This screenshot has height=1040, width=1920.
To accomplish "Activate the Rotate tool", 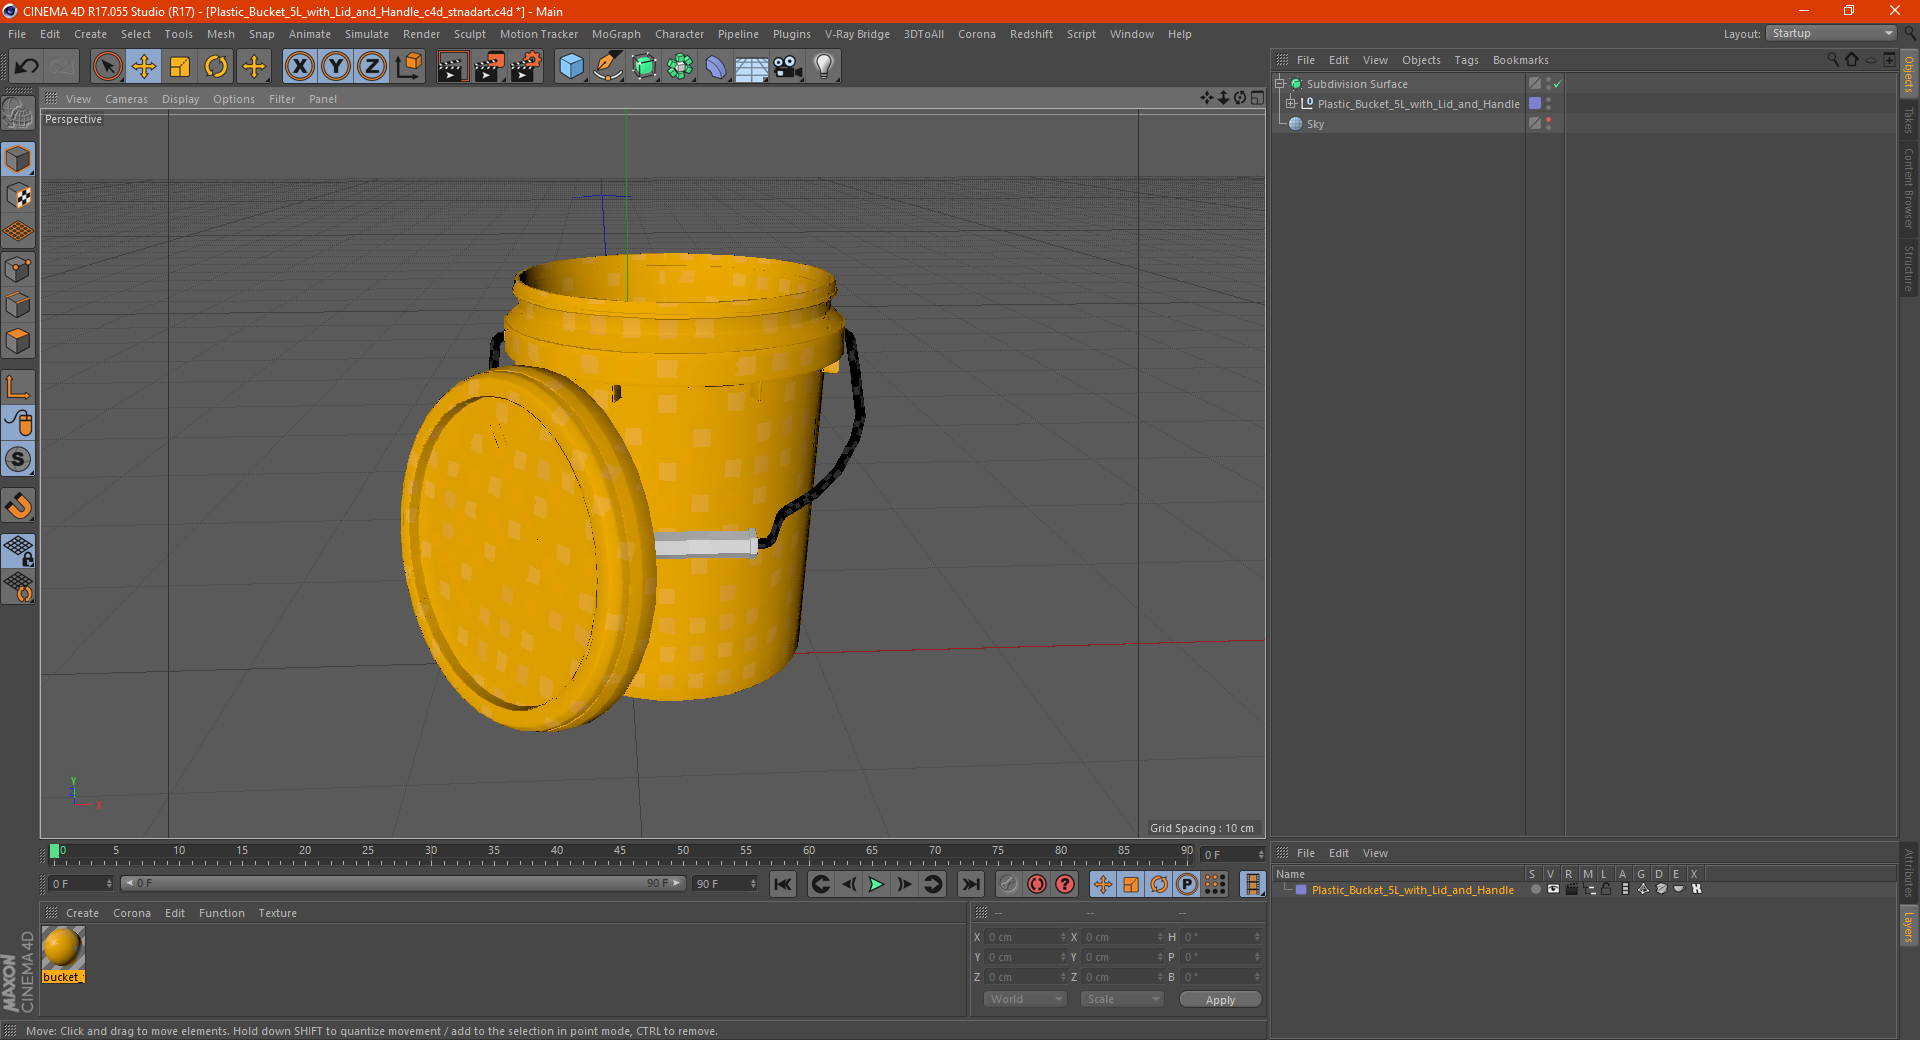I will pyautogui.click(x=216, y=67).
